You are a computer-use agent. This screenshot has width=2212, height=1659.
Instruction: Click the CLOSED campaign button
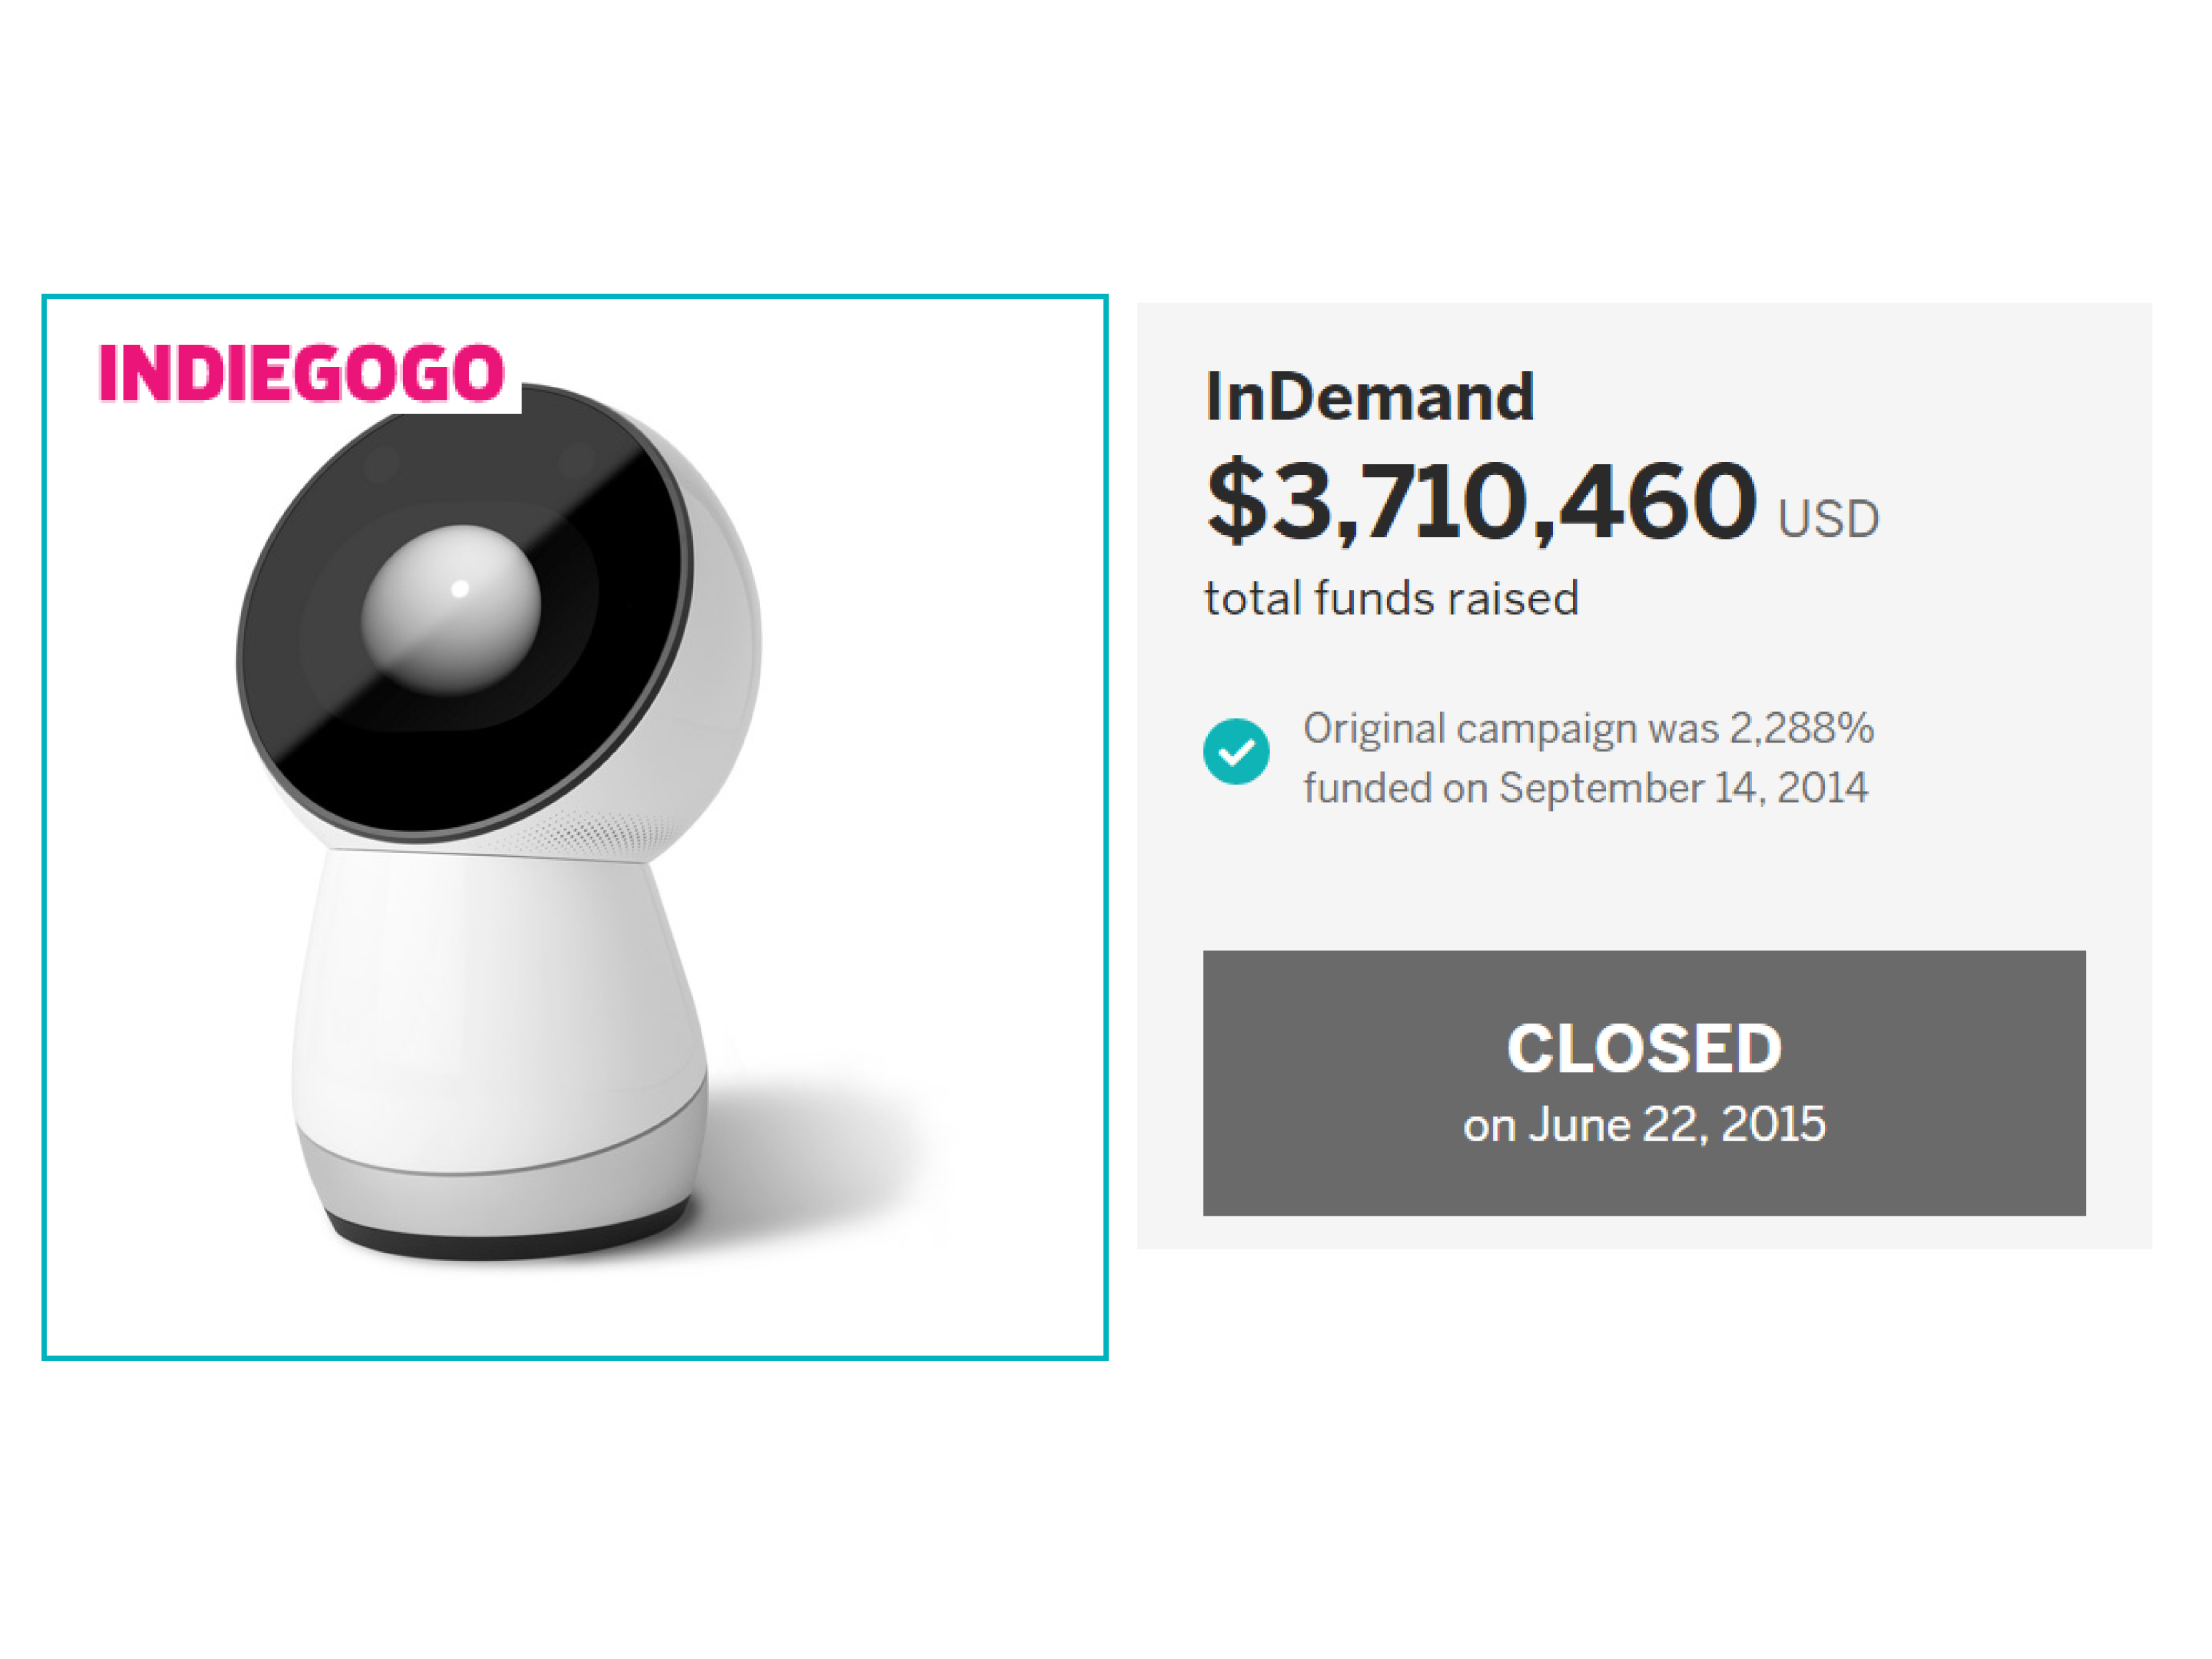[1644, 1083]
